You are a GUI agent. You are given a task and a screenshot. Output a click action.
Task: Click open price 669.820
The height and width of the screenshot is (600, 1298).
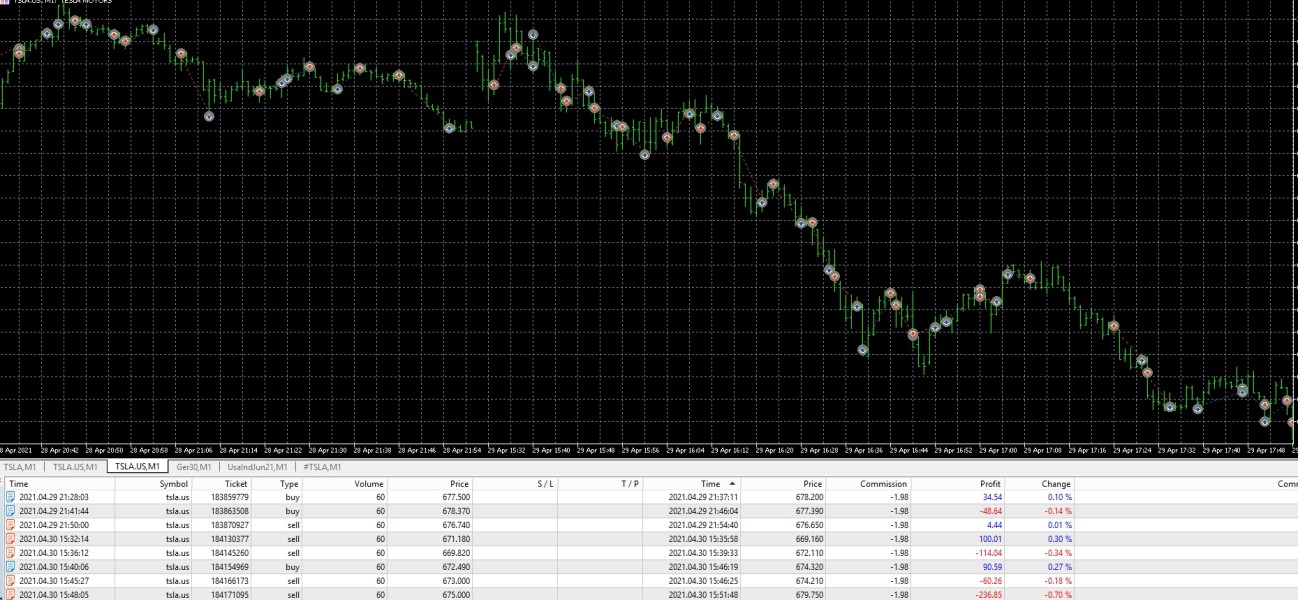[455, 552]
